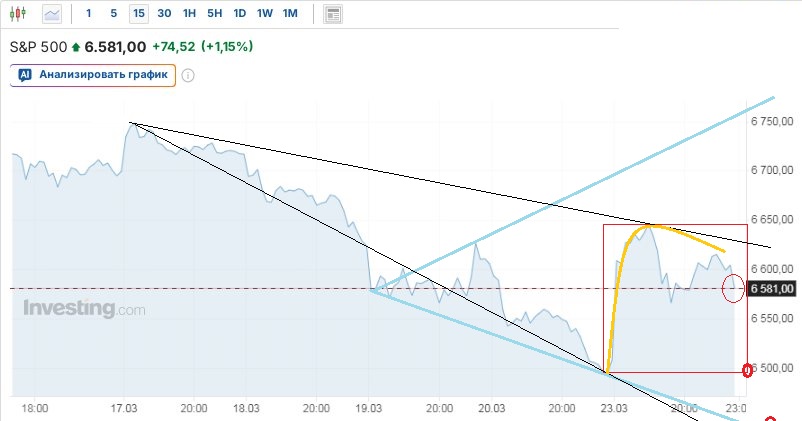Click the Investing.com watermark logo

pyautogui.click(x=84, y=309)
